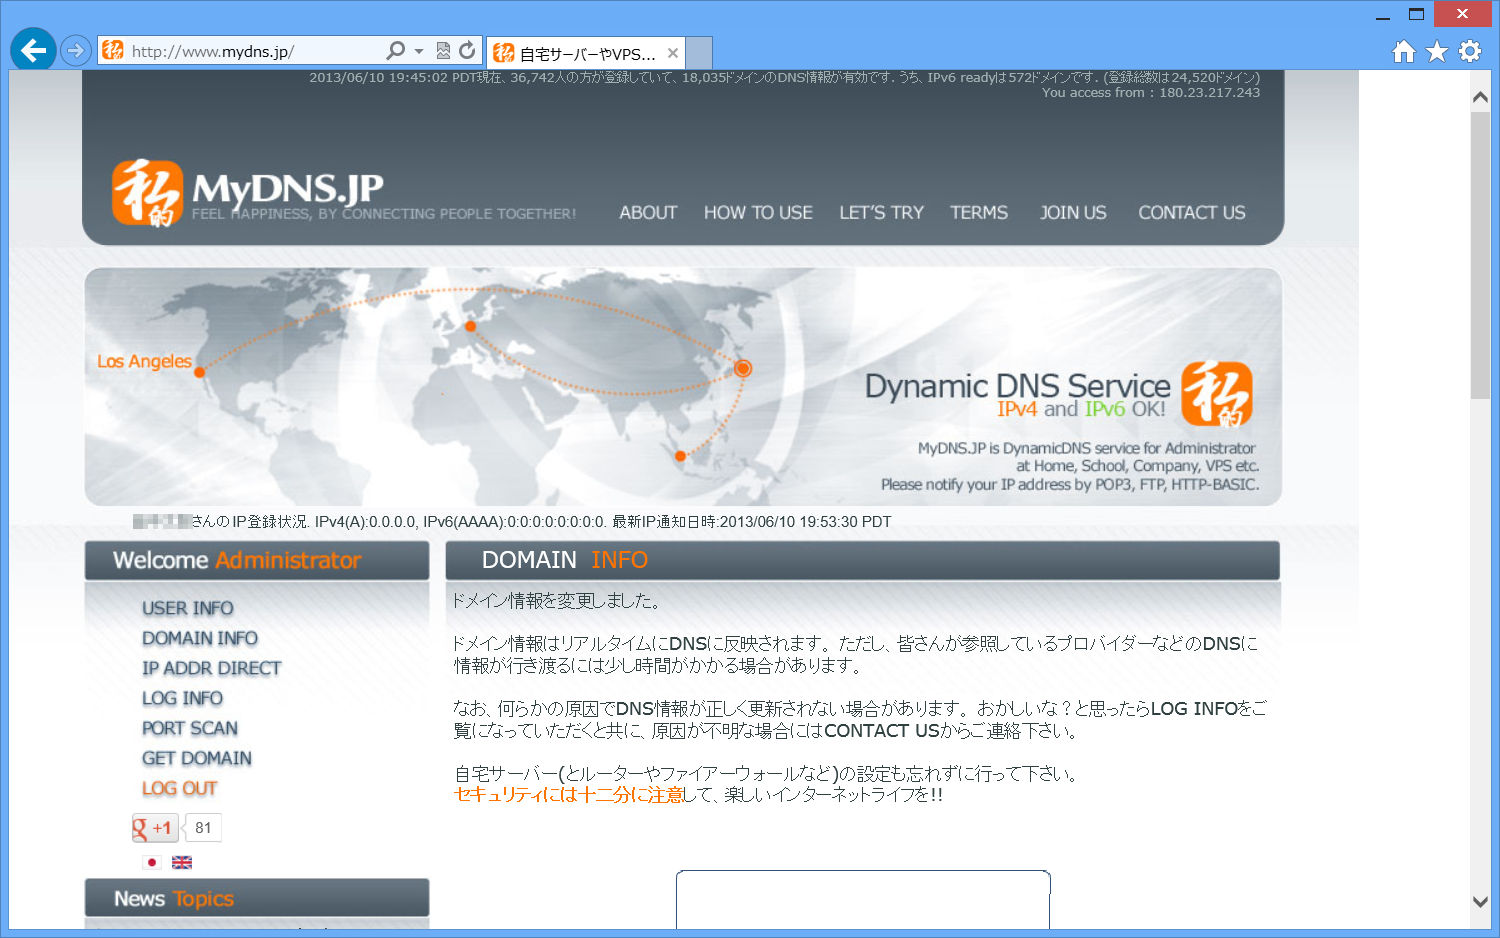This screenshot has width=1500, height=938.
Task: Click the browser Forward arrow button
Action: pos(76,50)
